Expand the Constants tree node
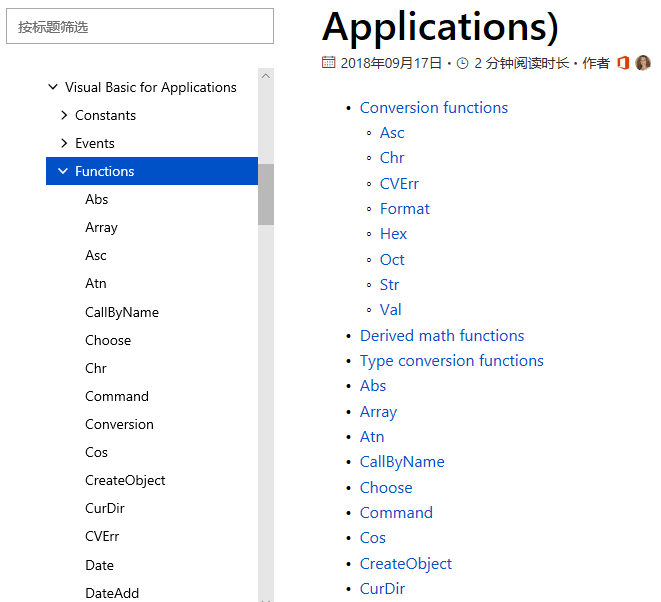This screenshot has width=661, height=602. coord(64,115)
